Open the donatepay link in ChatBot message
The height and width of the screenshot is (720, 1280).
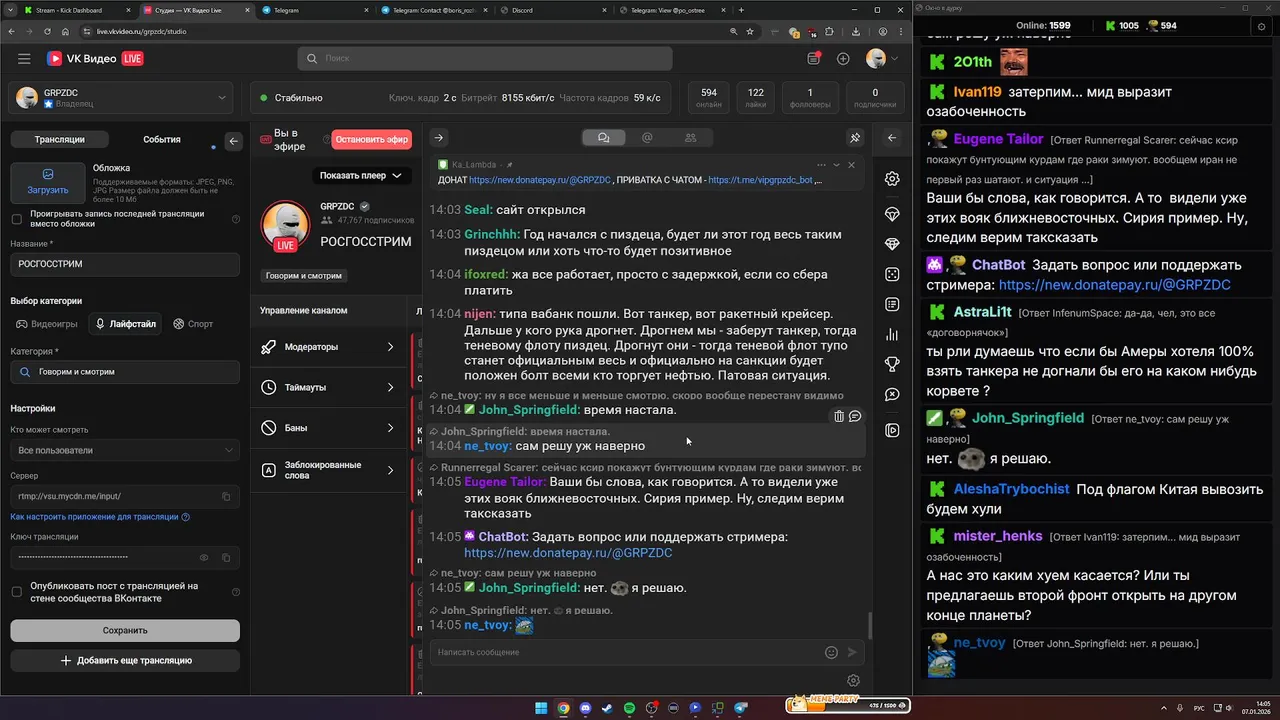click(568, 553)
